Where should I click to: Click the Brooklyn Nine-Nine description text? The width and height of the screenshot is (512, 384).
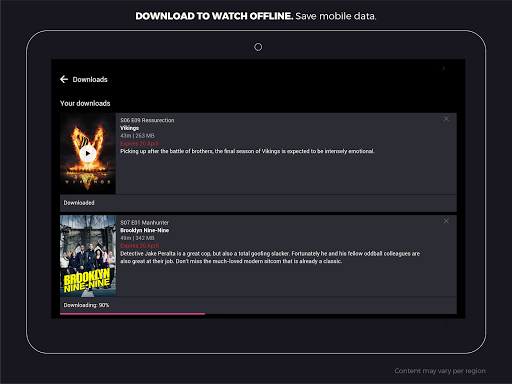point(270,257)
